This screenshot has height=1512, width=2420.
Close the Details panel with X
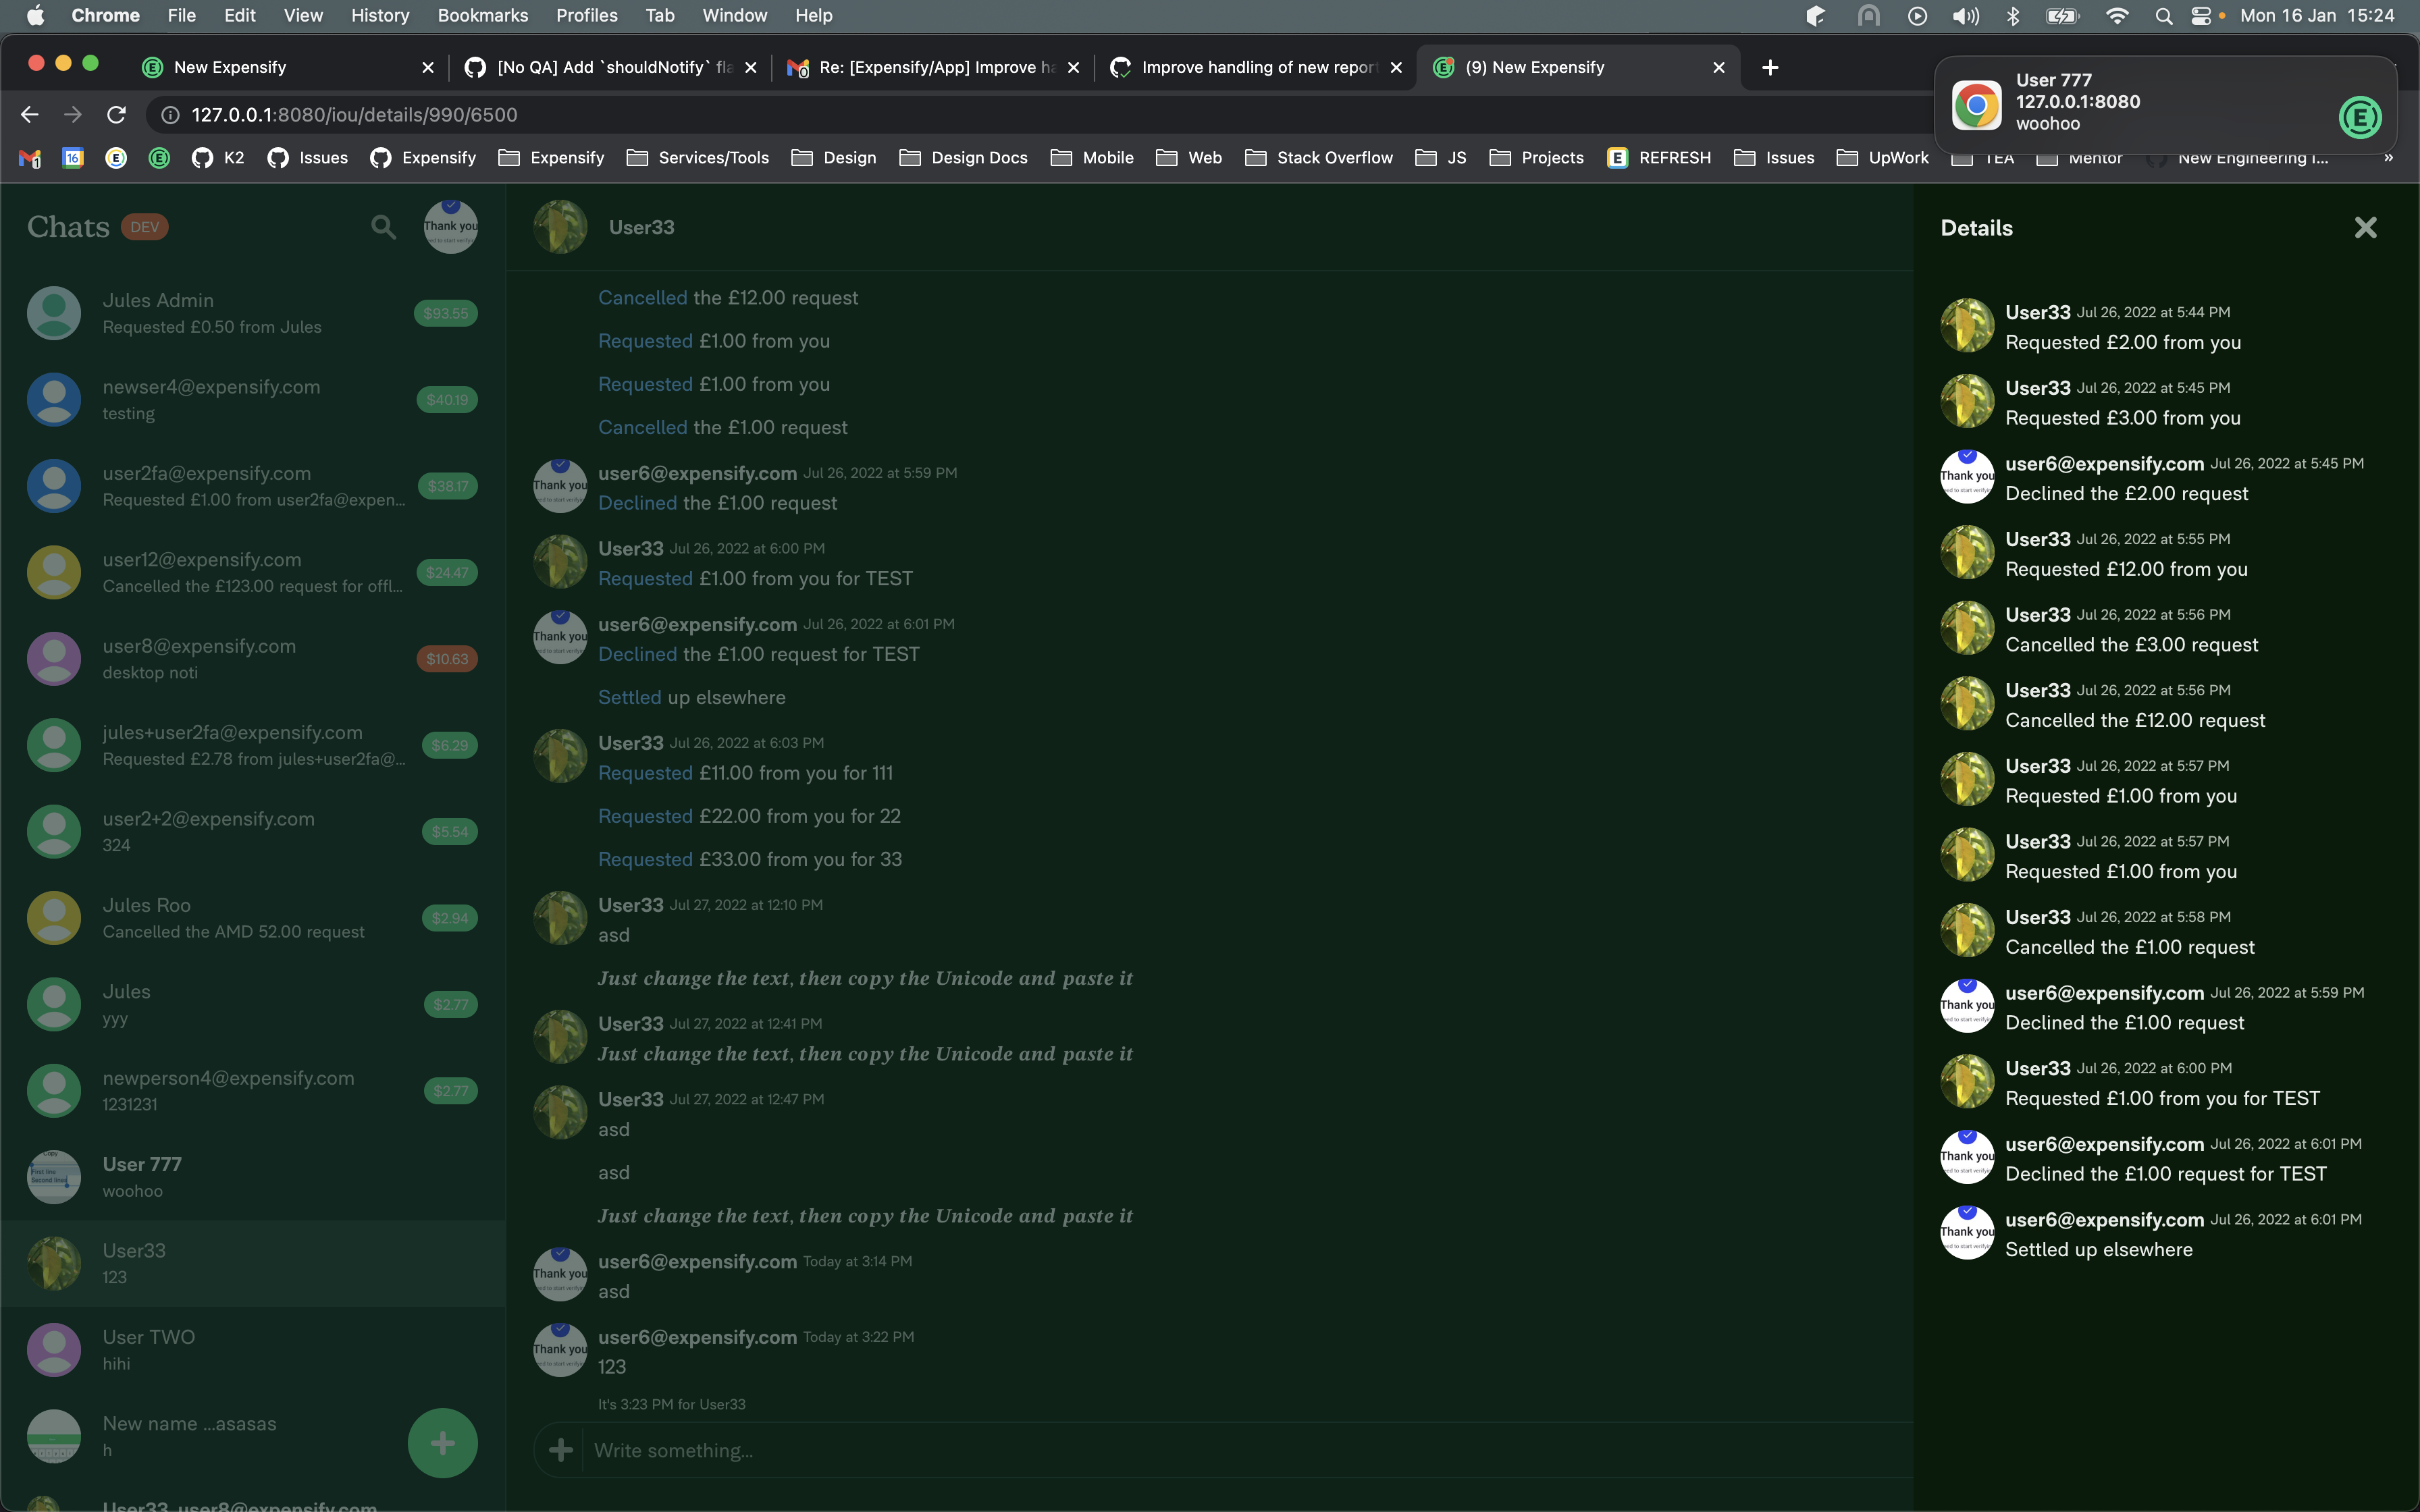2365,228
